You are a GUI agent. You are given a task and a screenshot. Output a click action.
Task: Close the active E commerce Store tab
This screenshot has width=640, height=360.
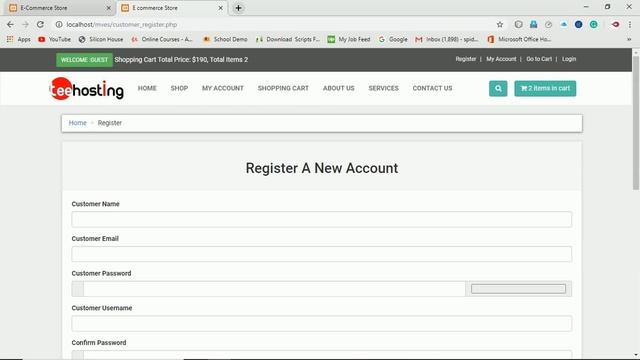point(220,8)
